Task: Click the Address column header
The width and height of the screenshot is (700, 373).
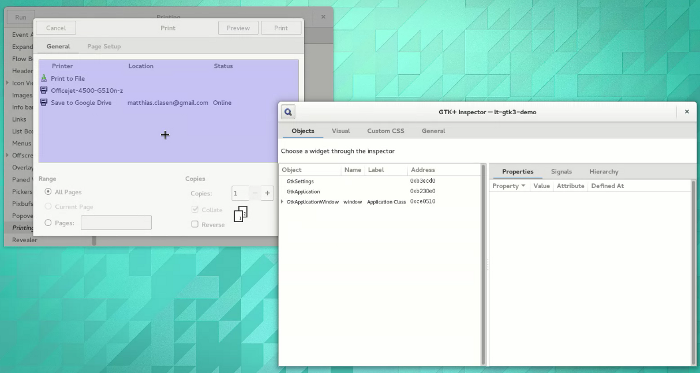Action: [423, 170]
